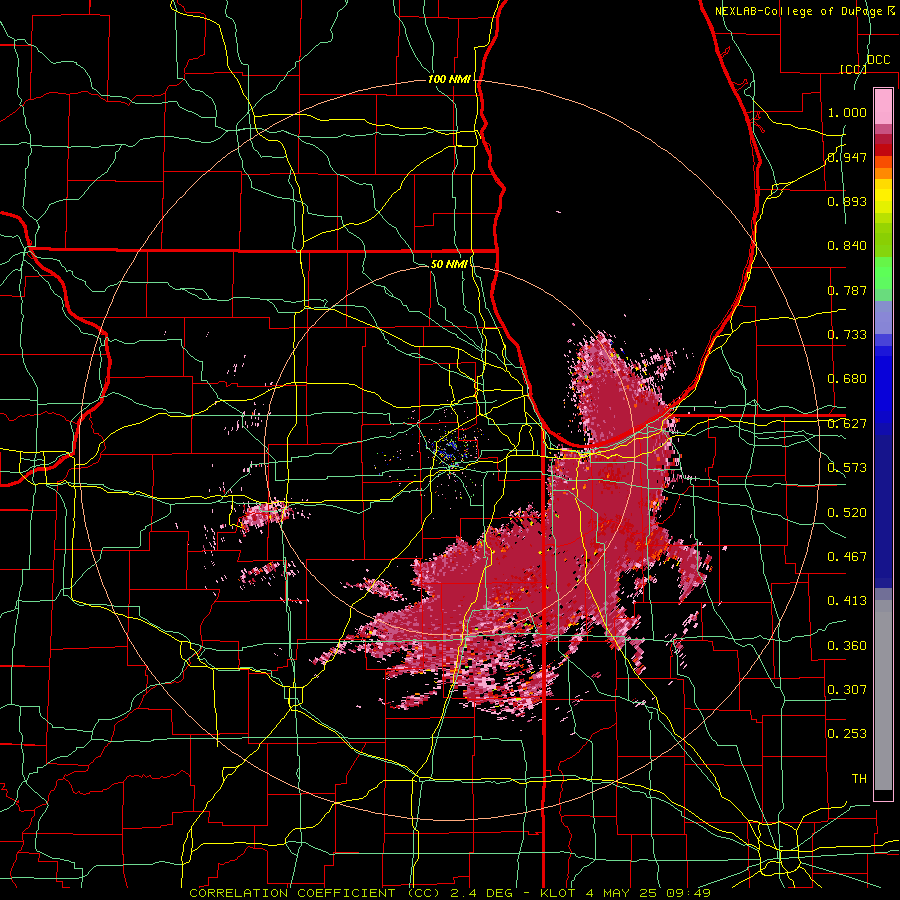The height and width of the screenshot is (900, 900).
Task: Click the DCC product label
Action: click(x=879, y=60)
